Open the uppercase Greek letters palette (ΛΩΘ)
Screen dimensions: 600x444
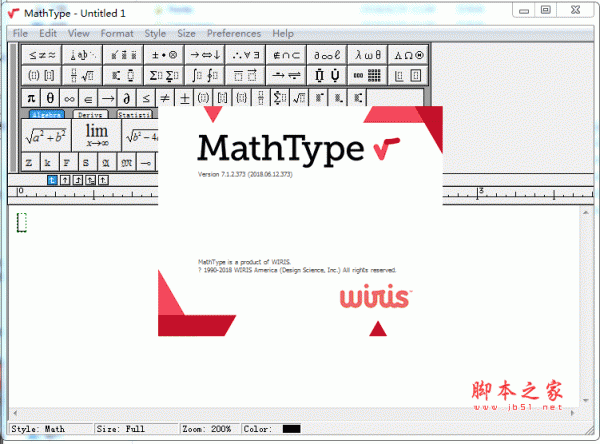[408, 55]
